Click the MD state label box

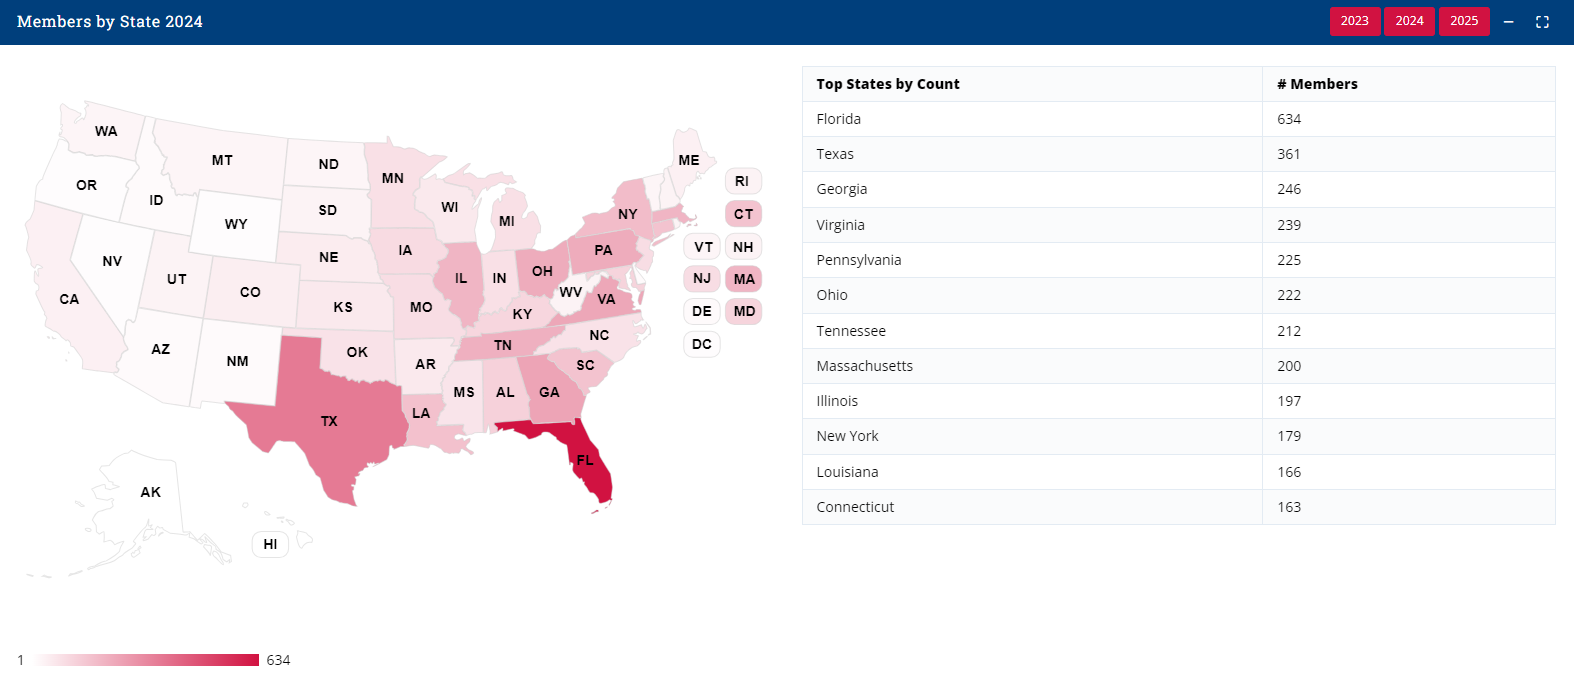click(x=744, y=311)
